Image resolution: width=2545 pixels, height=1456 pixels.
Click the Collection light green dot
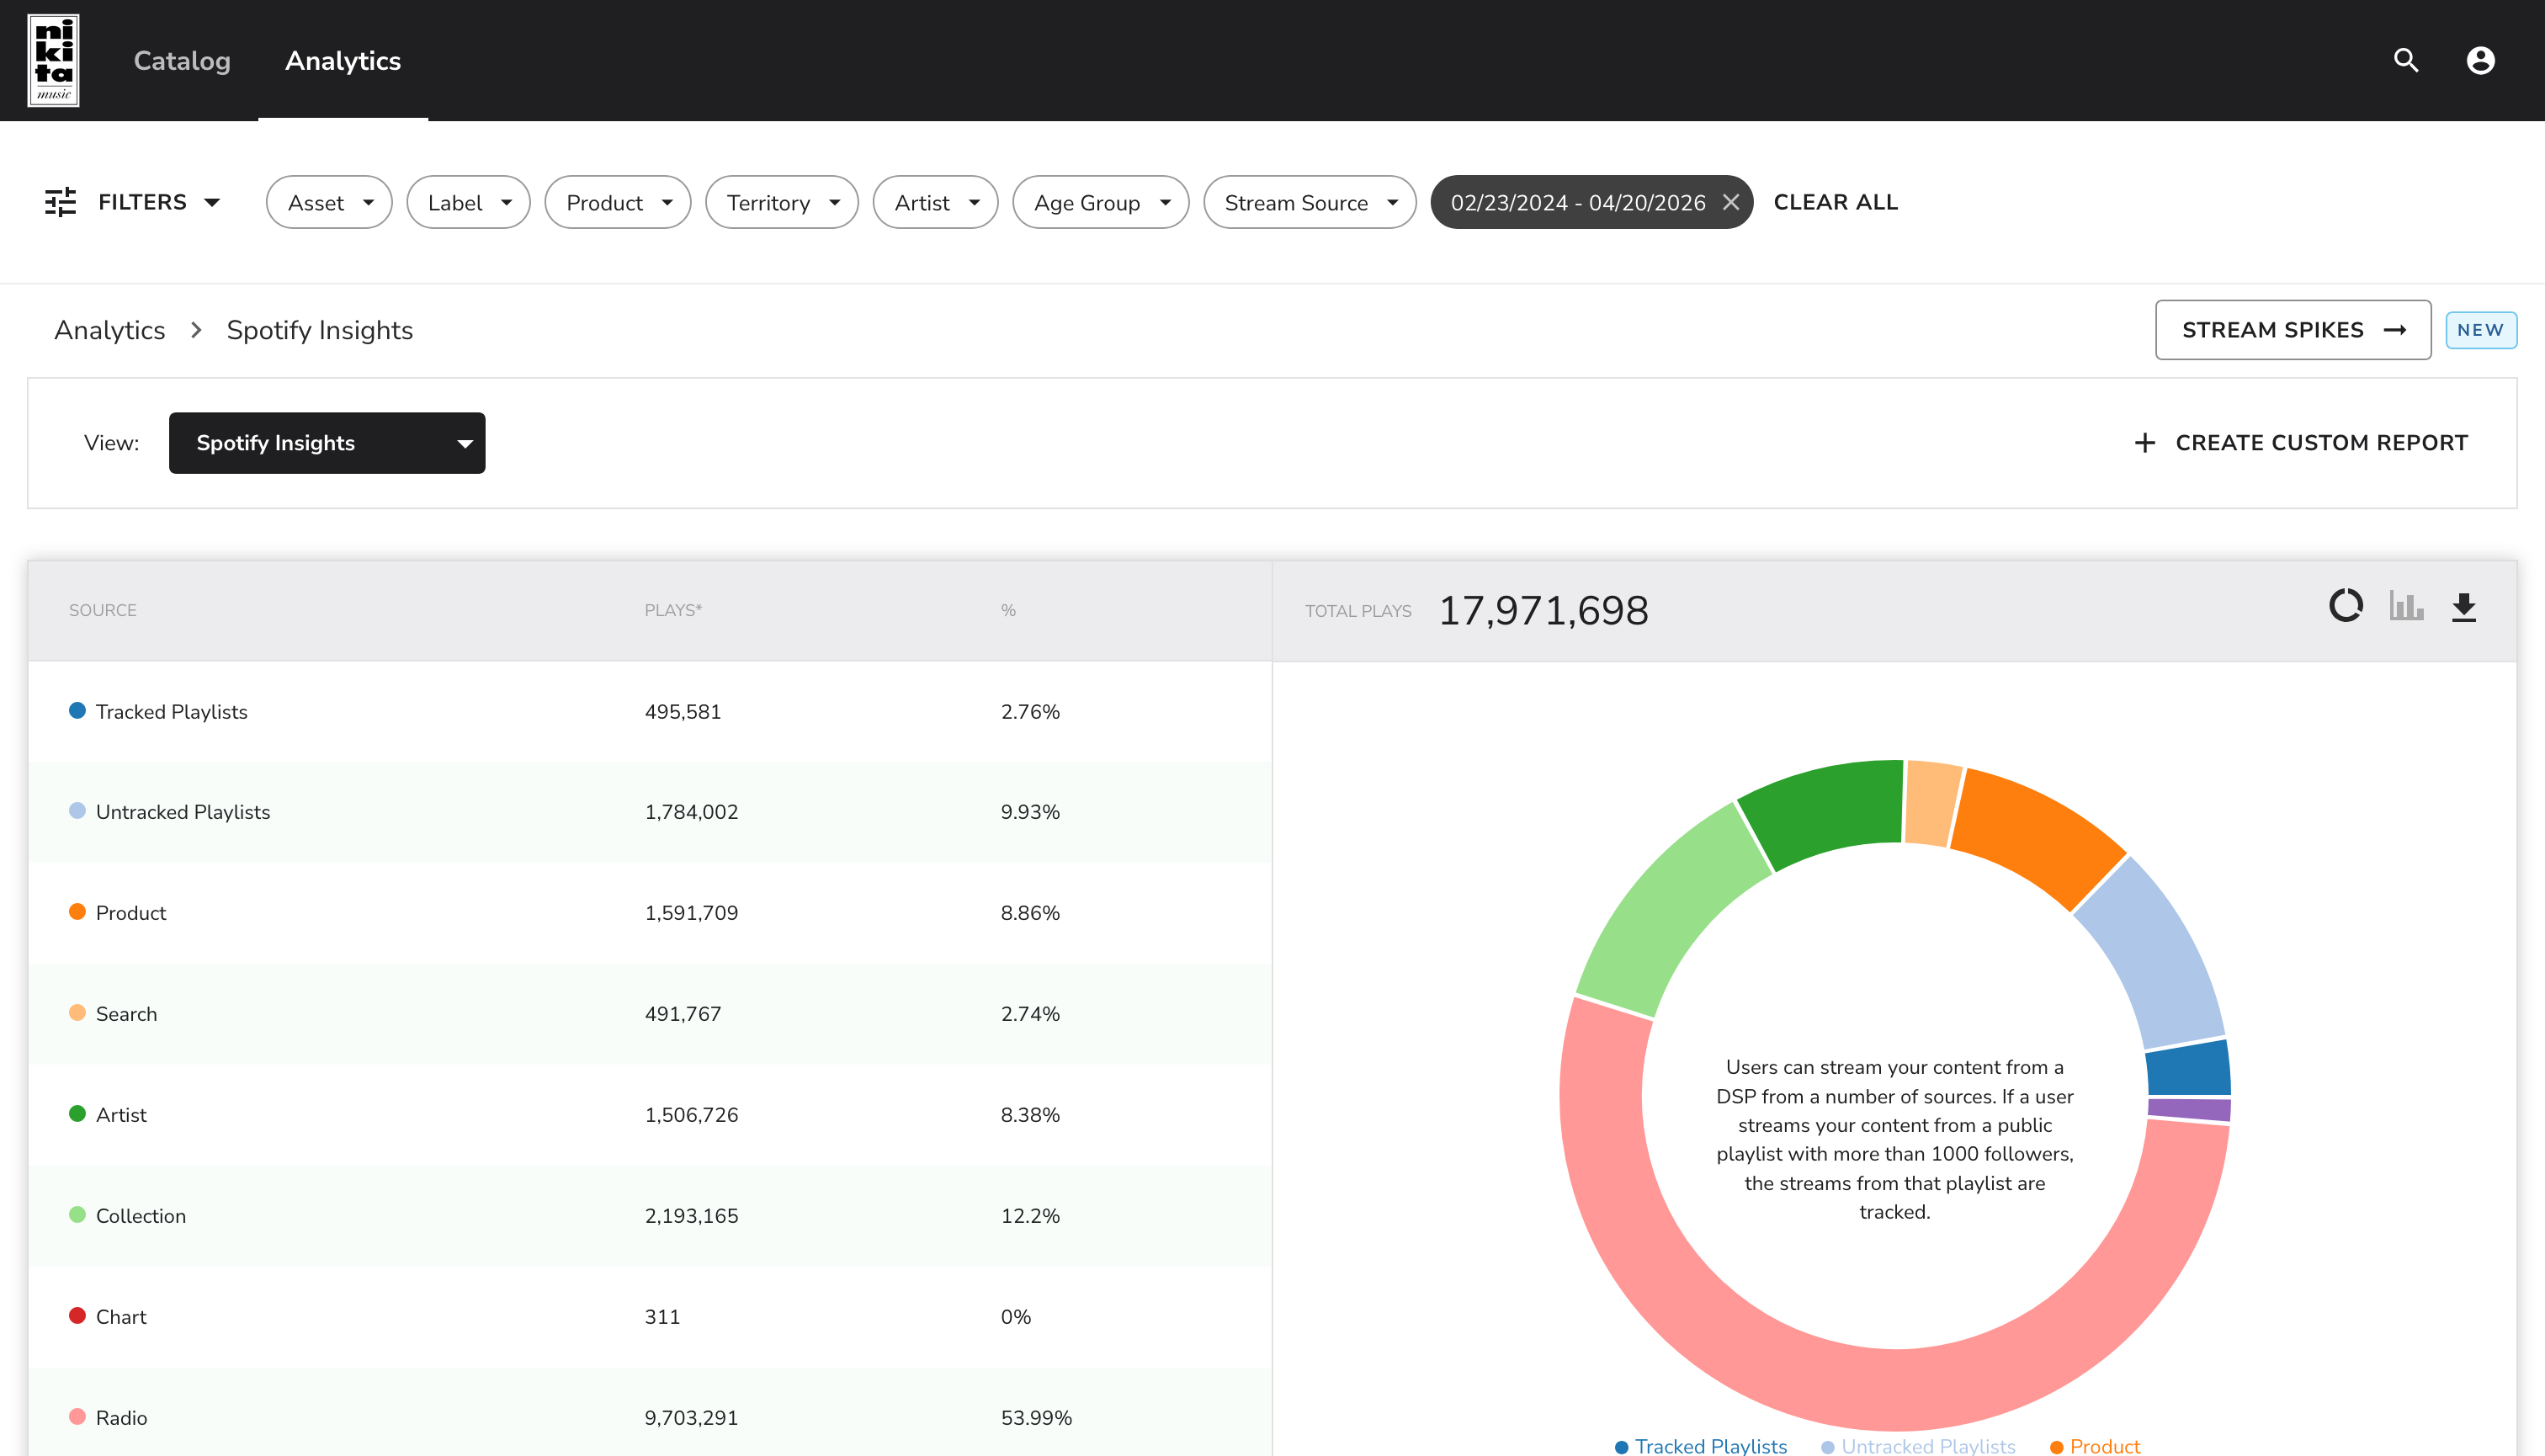(77, 1214)
